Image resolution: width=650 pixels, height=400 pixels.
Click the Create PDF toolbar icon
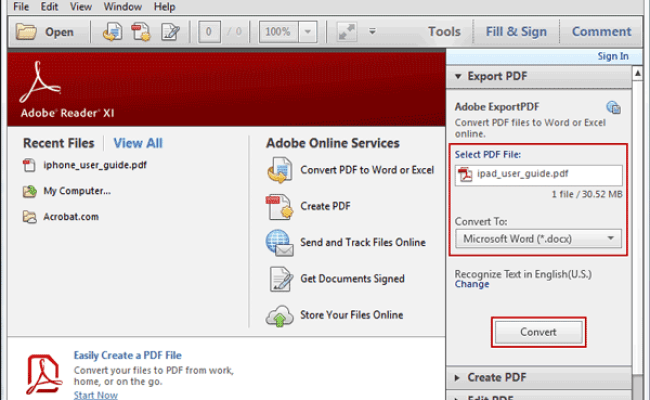(141, 32)
